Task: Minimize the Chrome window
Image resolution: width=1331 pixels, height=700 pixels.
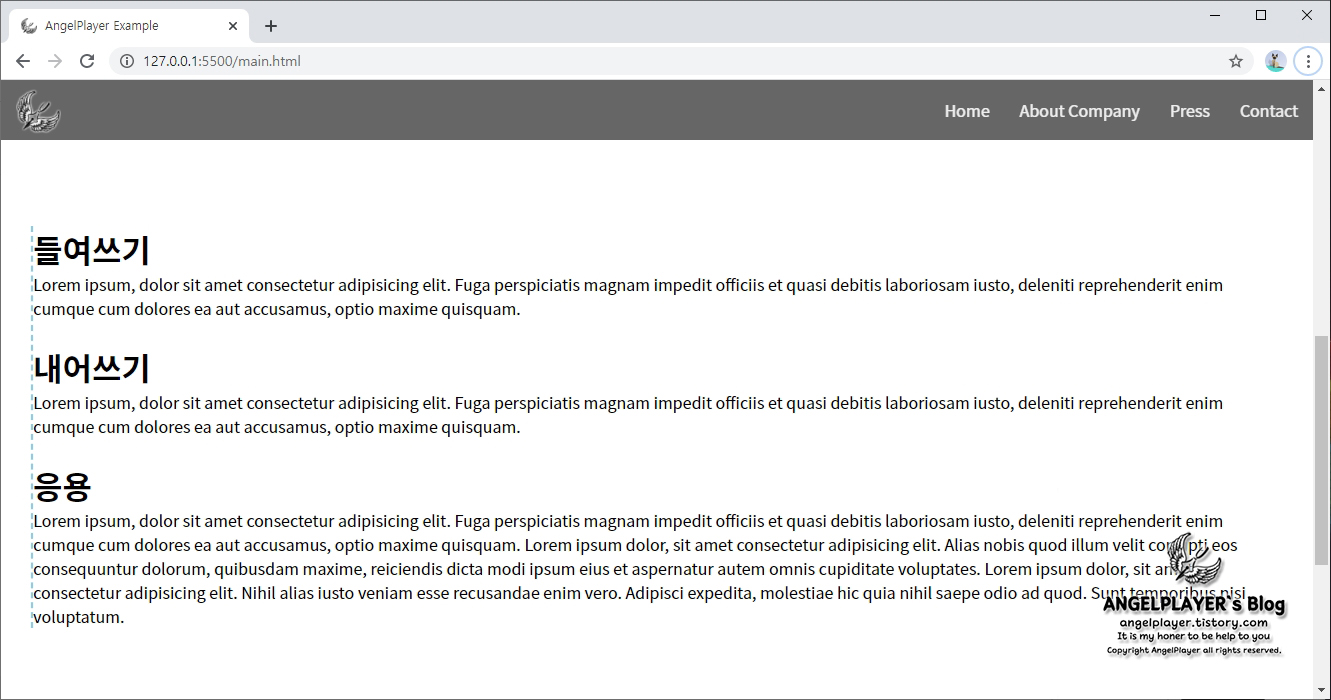Action: point(1215,15)
